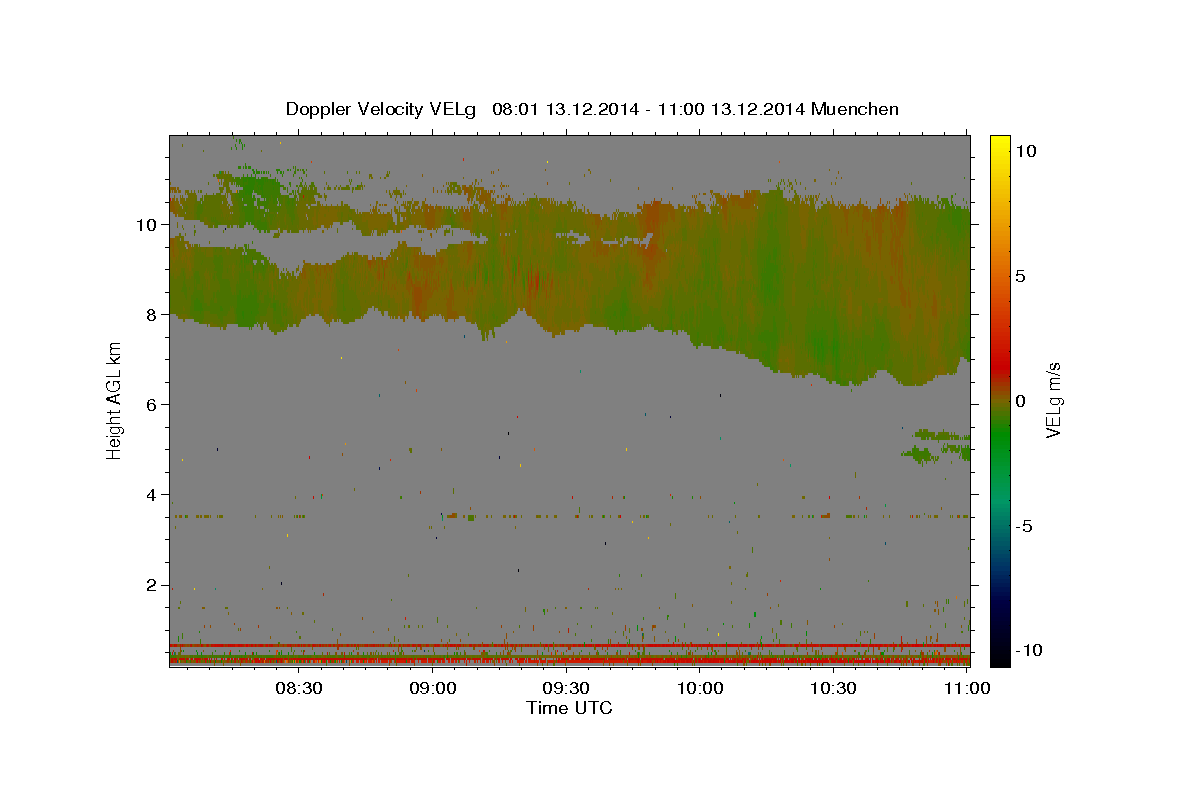Image resolution: width=1200 pixels, height=800 pixels.
Task: Click the 'Time UTC' axis label
Action: tap(569, 708)
